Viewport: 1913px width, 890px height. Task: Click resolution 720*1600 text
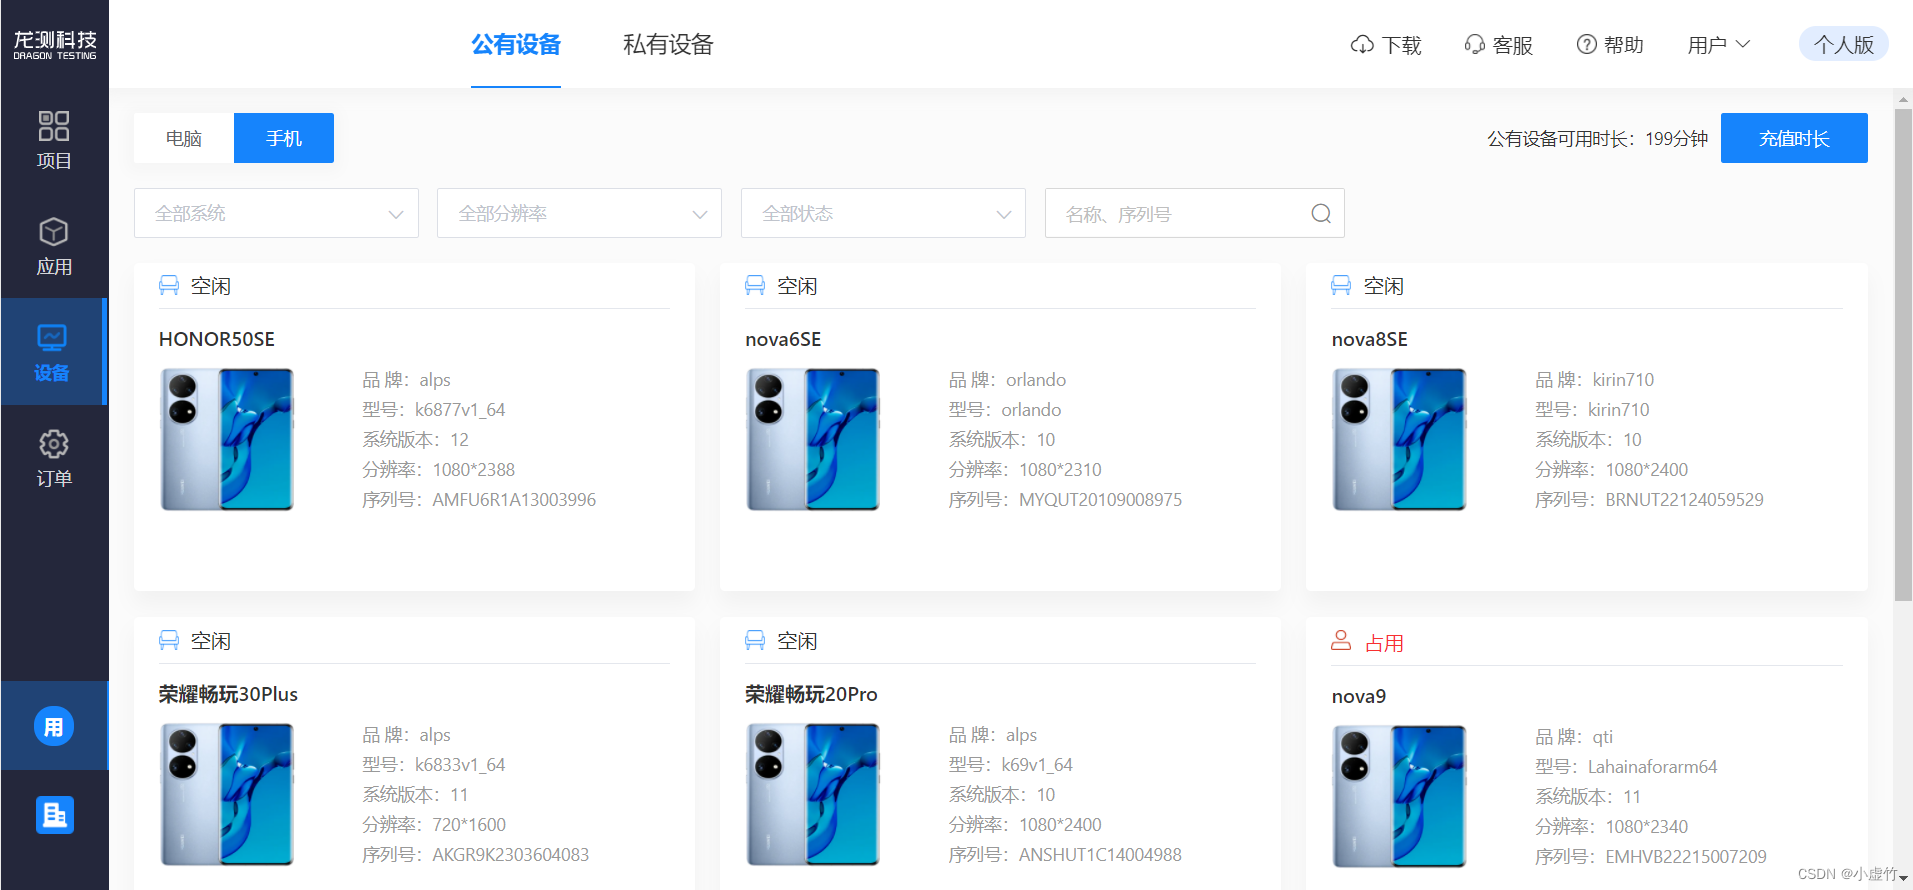click(x=469, y=824)
